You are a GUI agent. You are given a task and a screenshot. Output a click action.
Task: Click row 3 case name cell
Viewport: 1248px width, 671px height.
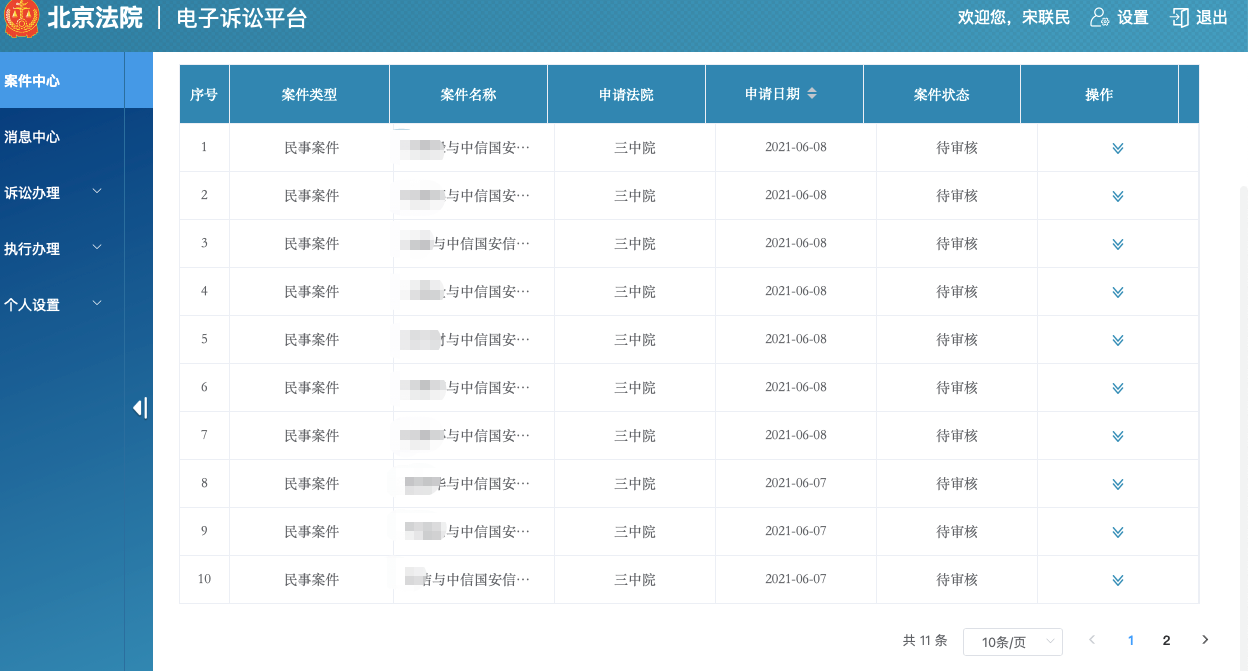point(474,244)
